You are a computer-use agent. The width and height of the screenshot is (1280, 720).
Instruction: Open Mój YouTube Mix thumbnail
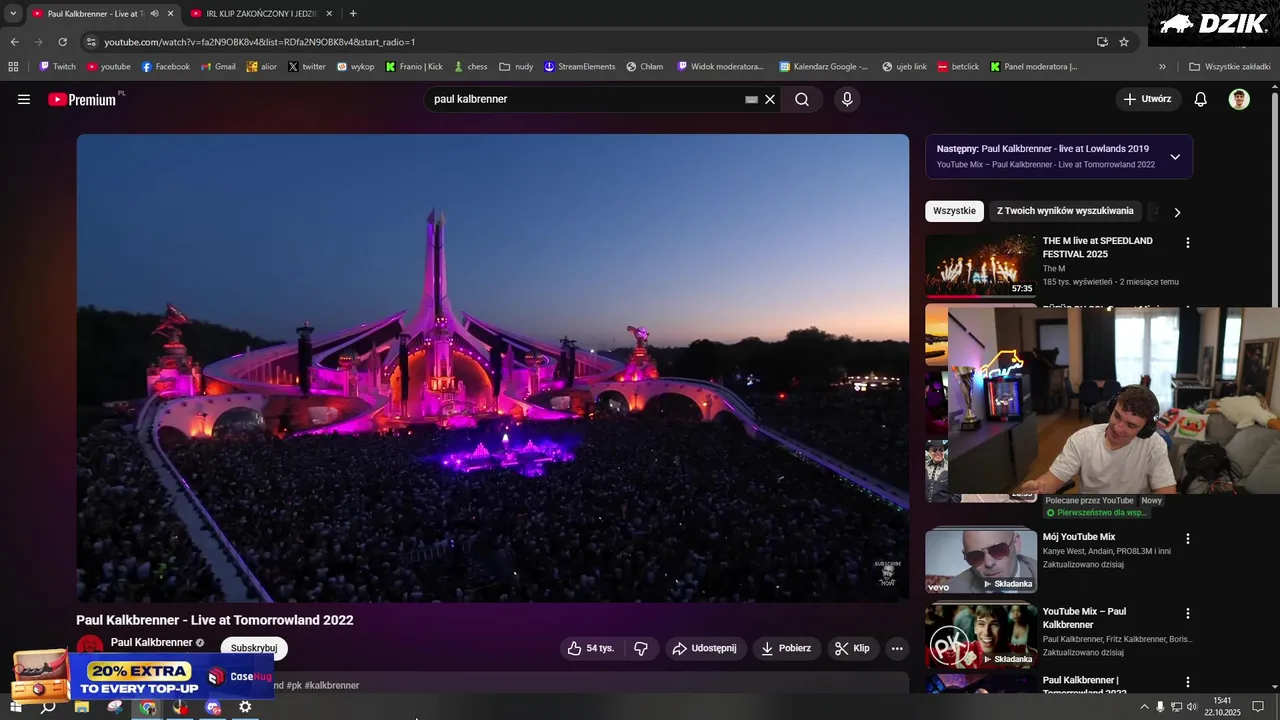tap(981, 561)
